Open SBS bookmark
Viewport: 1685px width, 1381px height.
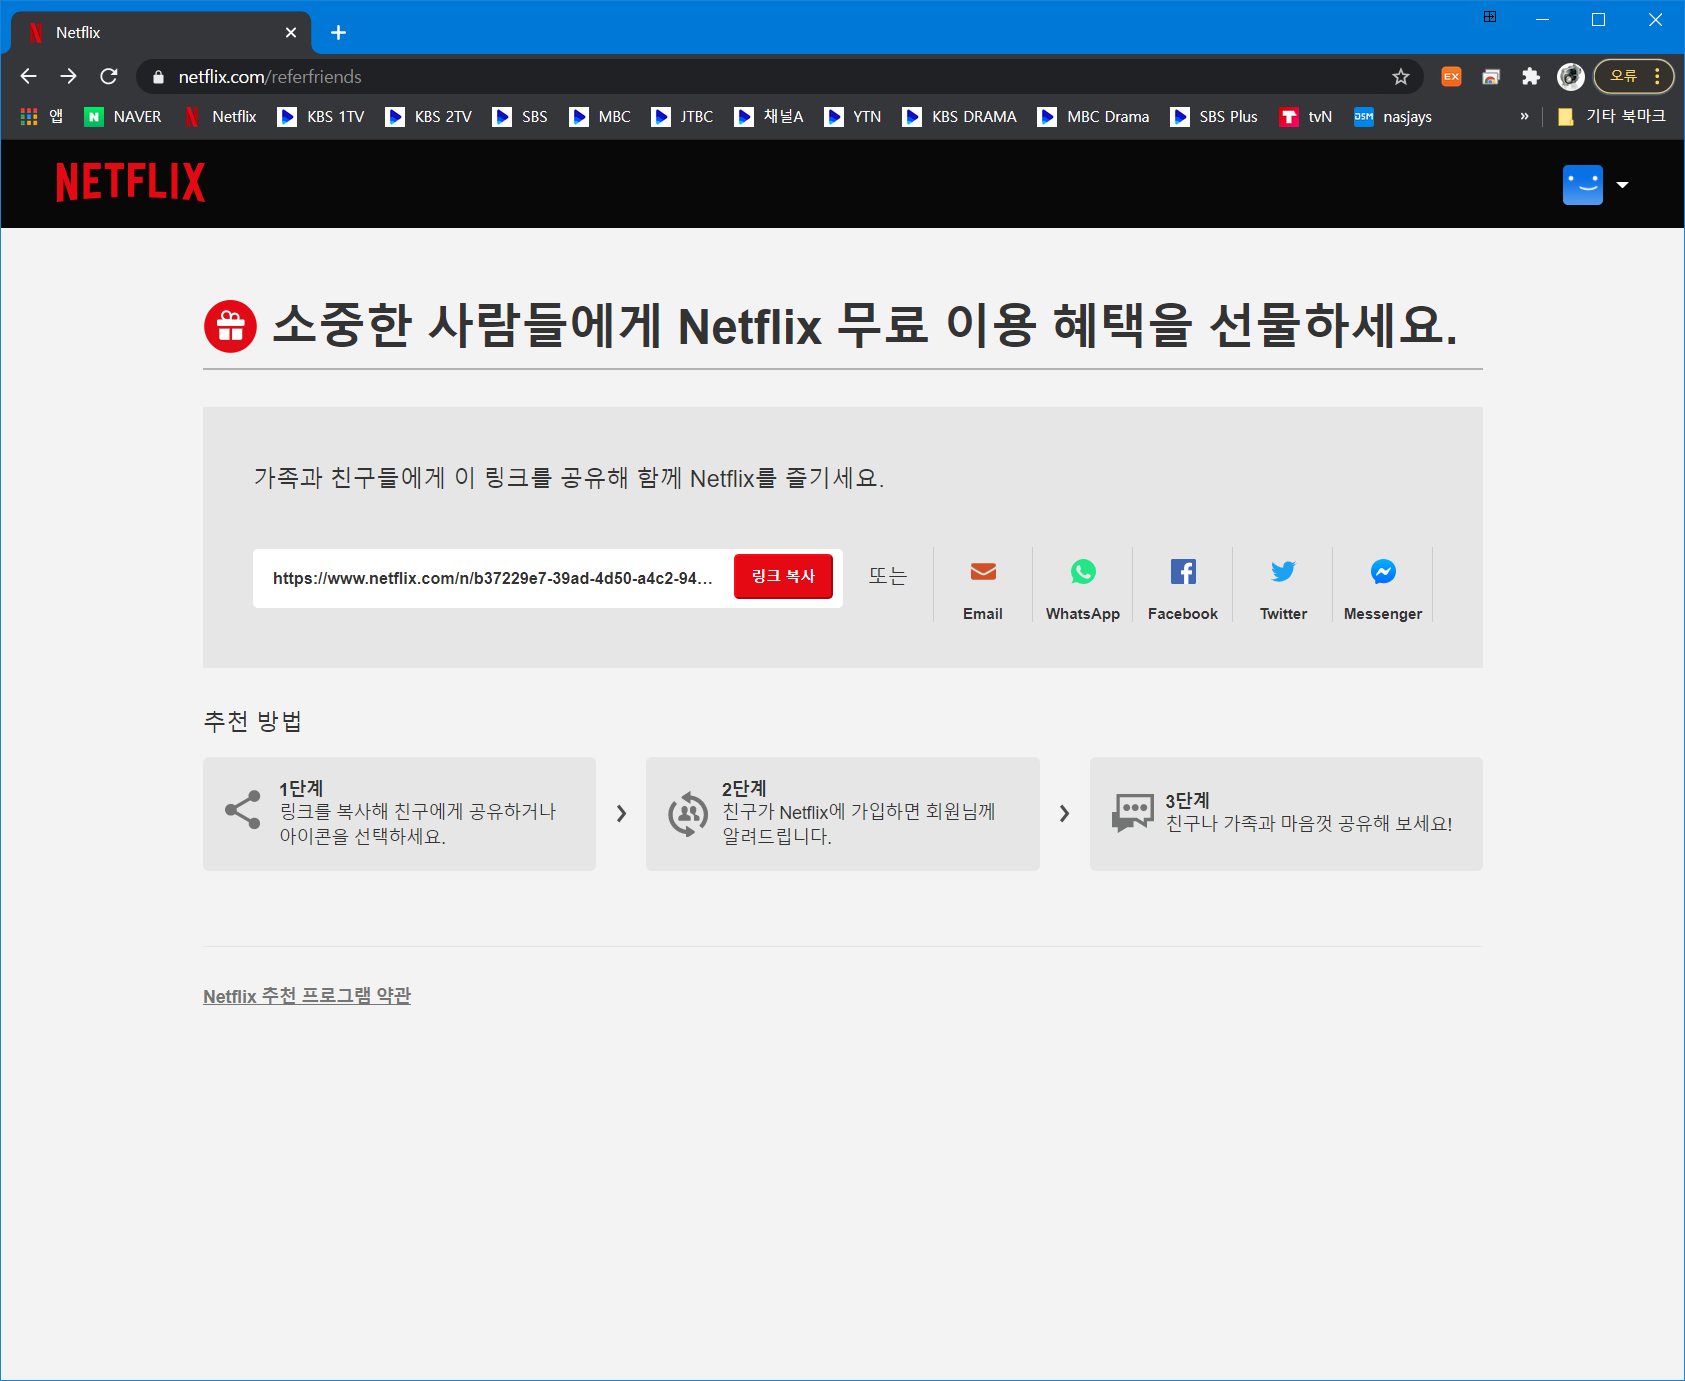520,117
